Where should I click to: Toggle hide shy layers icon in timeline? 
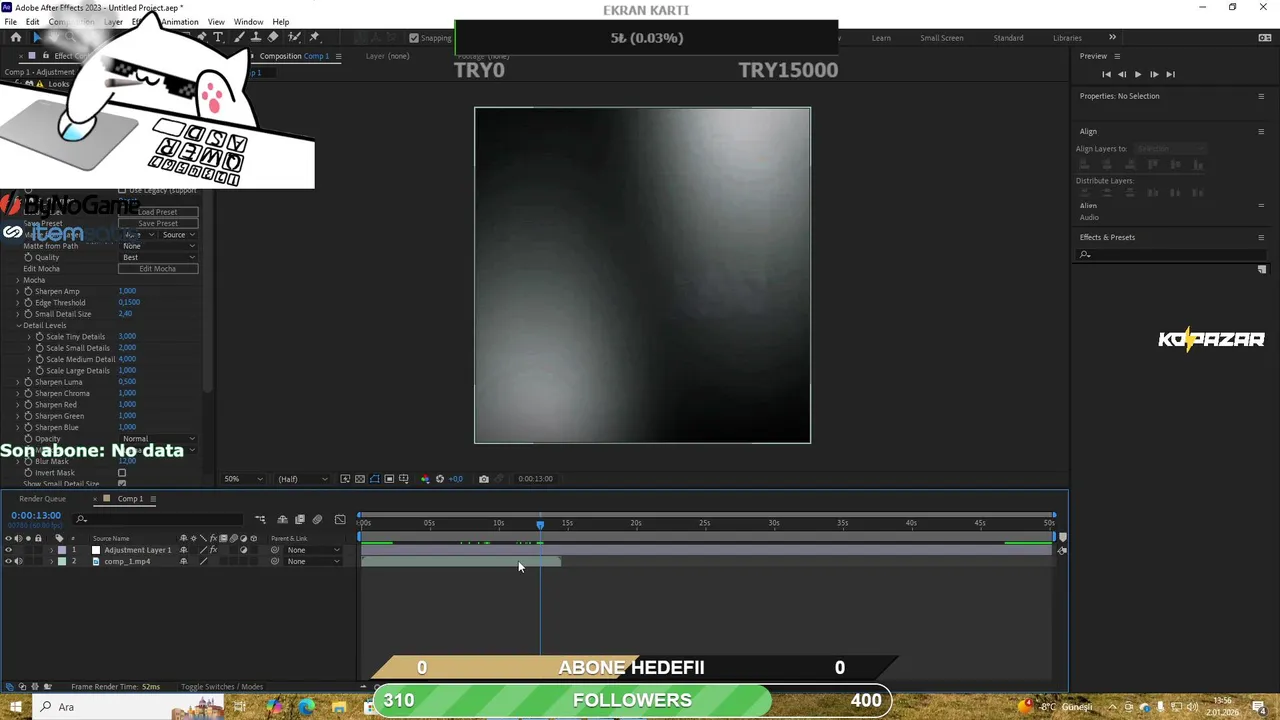282,519
